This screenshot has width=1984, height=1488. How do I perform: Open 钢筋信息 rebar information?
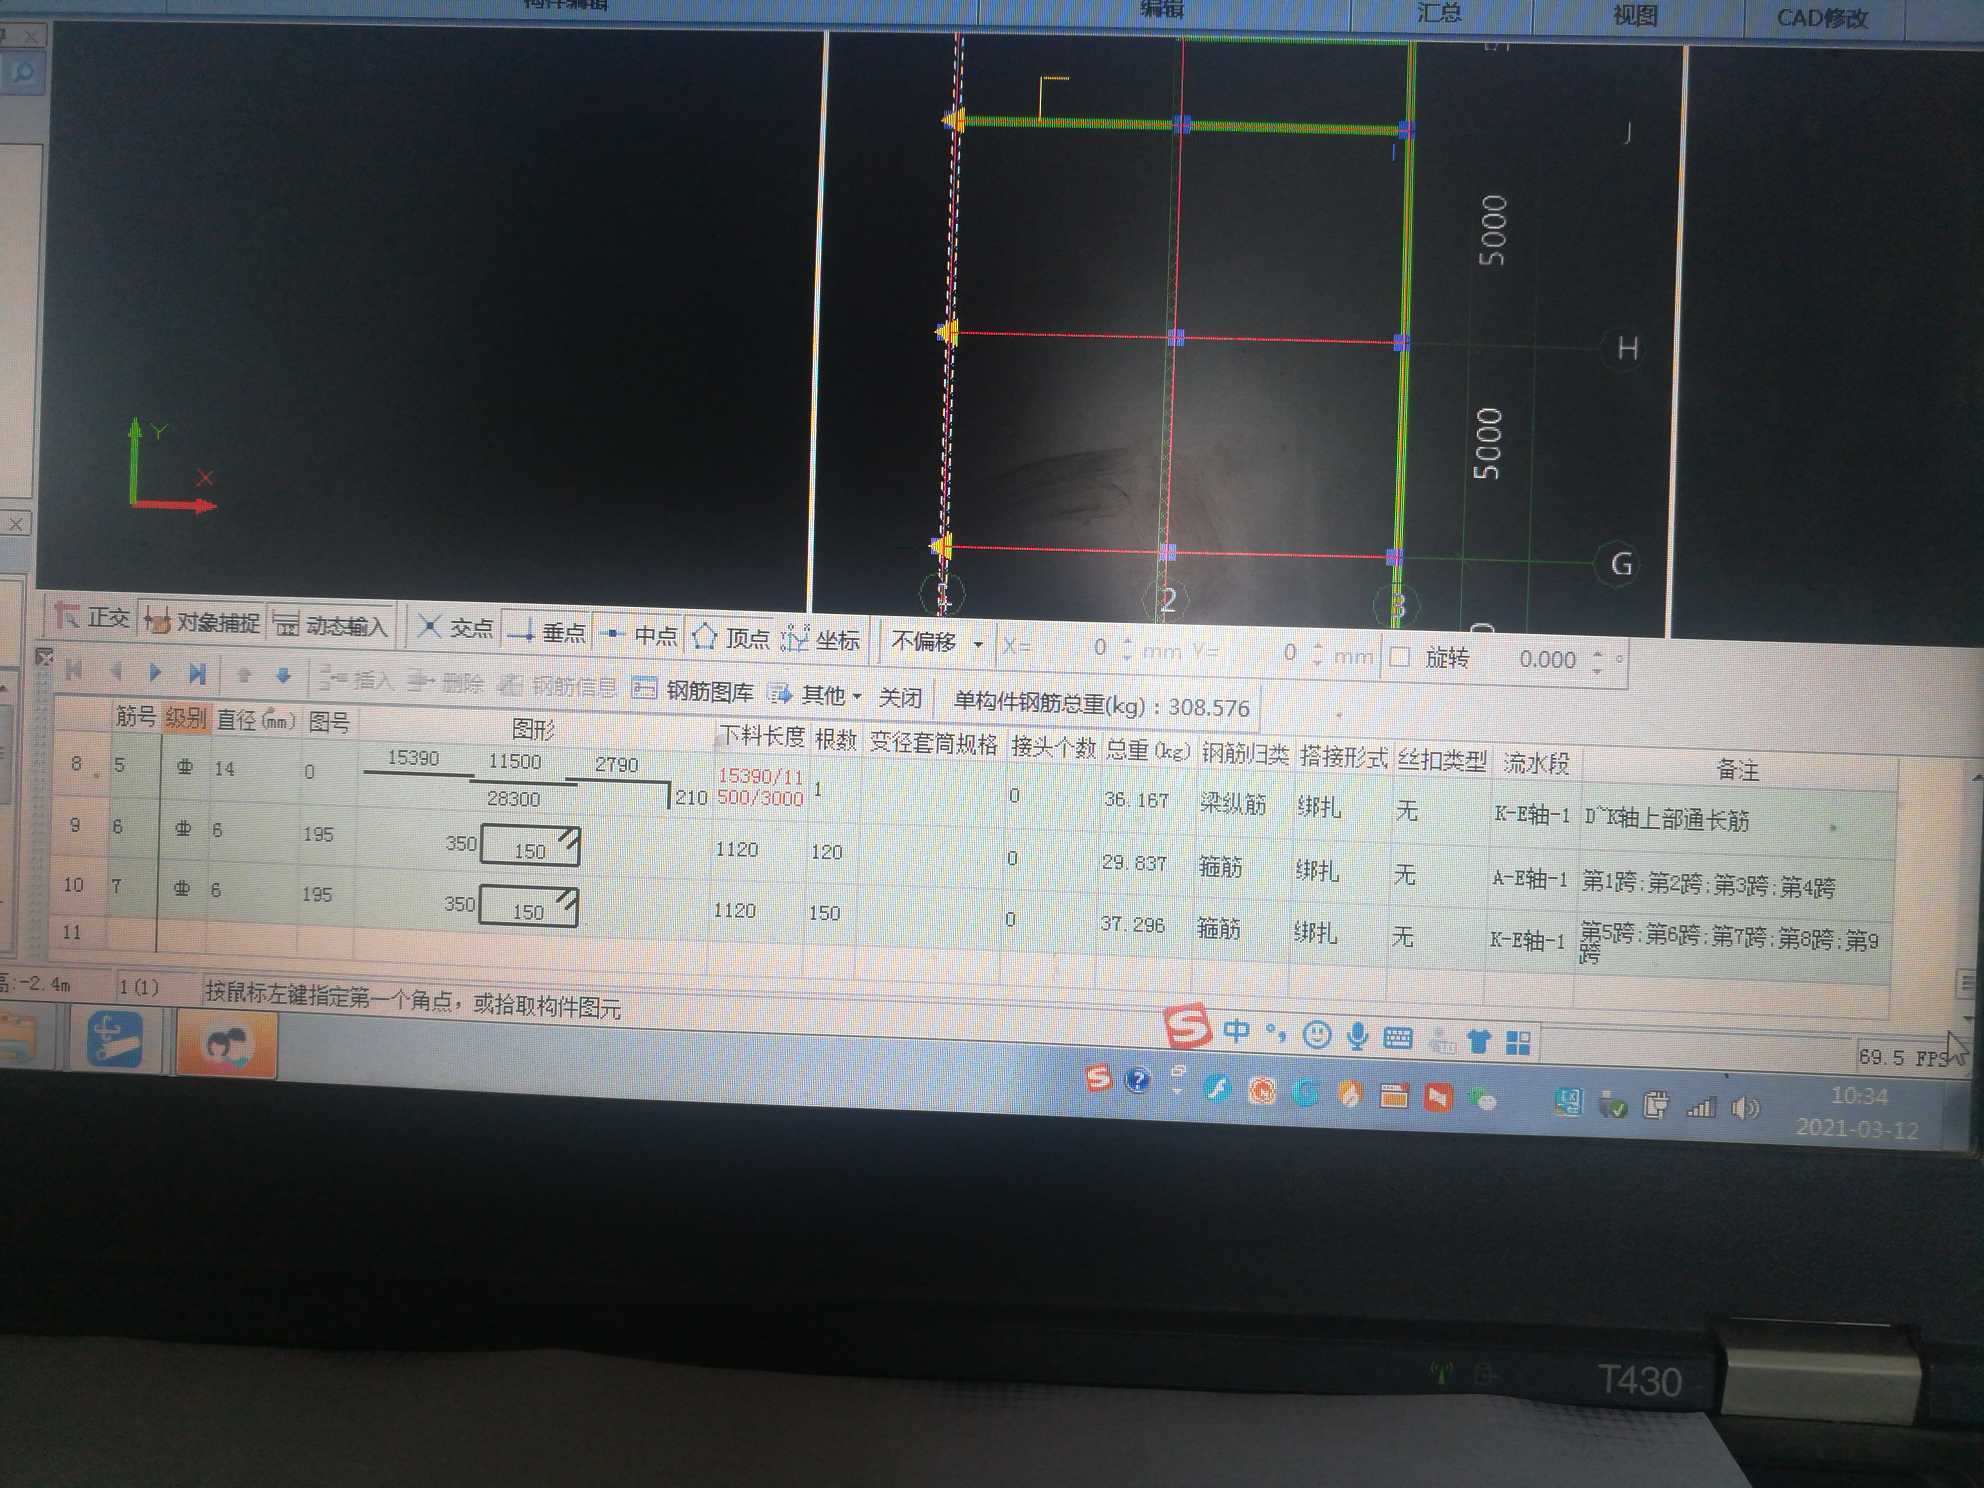pos(558,686)
